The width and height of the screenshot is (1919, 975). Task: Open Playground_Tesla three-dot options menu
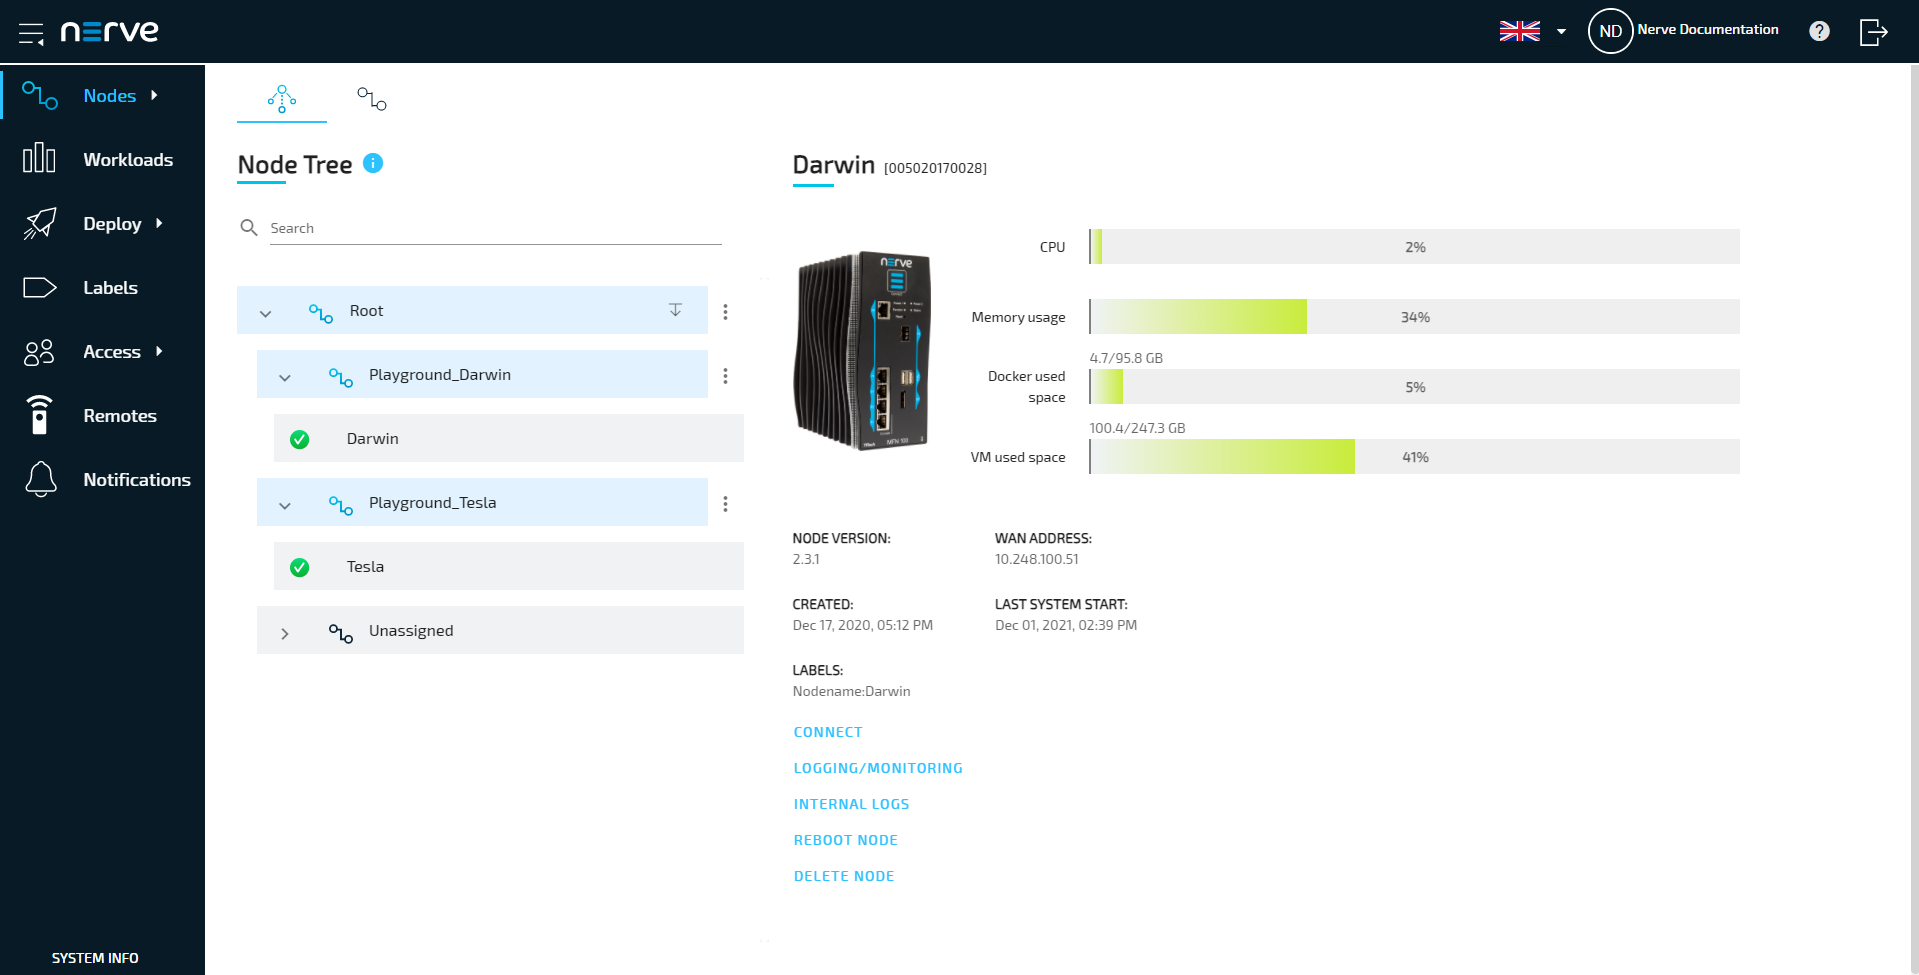(725, 504)
